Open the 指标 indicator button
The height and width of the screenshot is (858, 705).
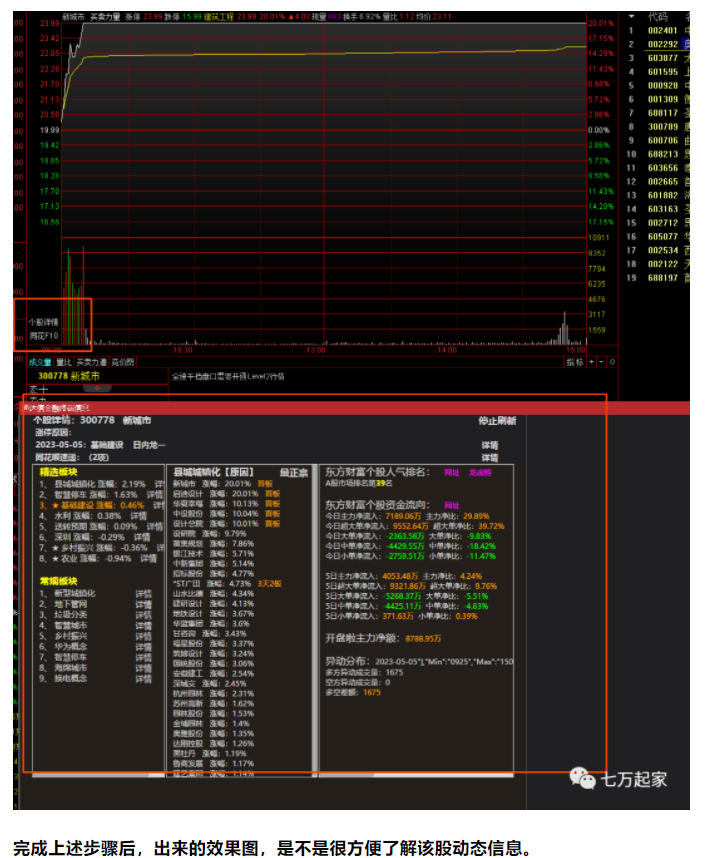pos(575,362)
